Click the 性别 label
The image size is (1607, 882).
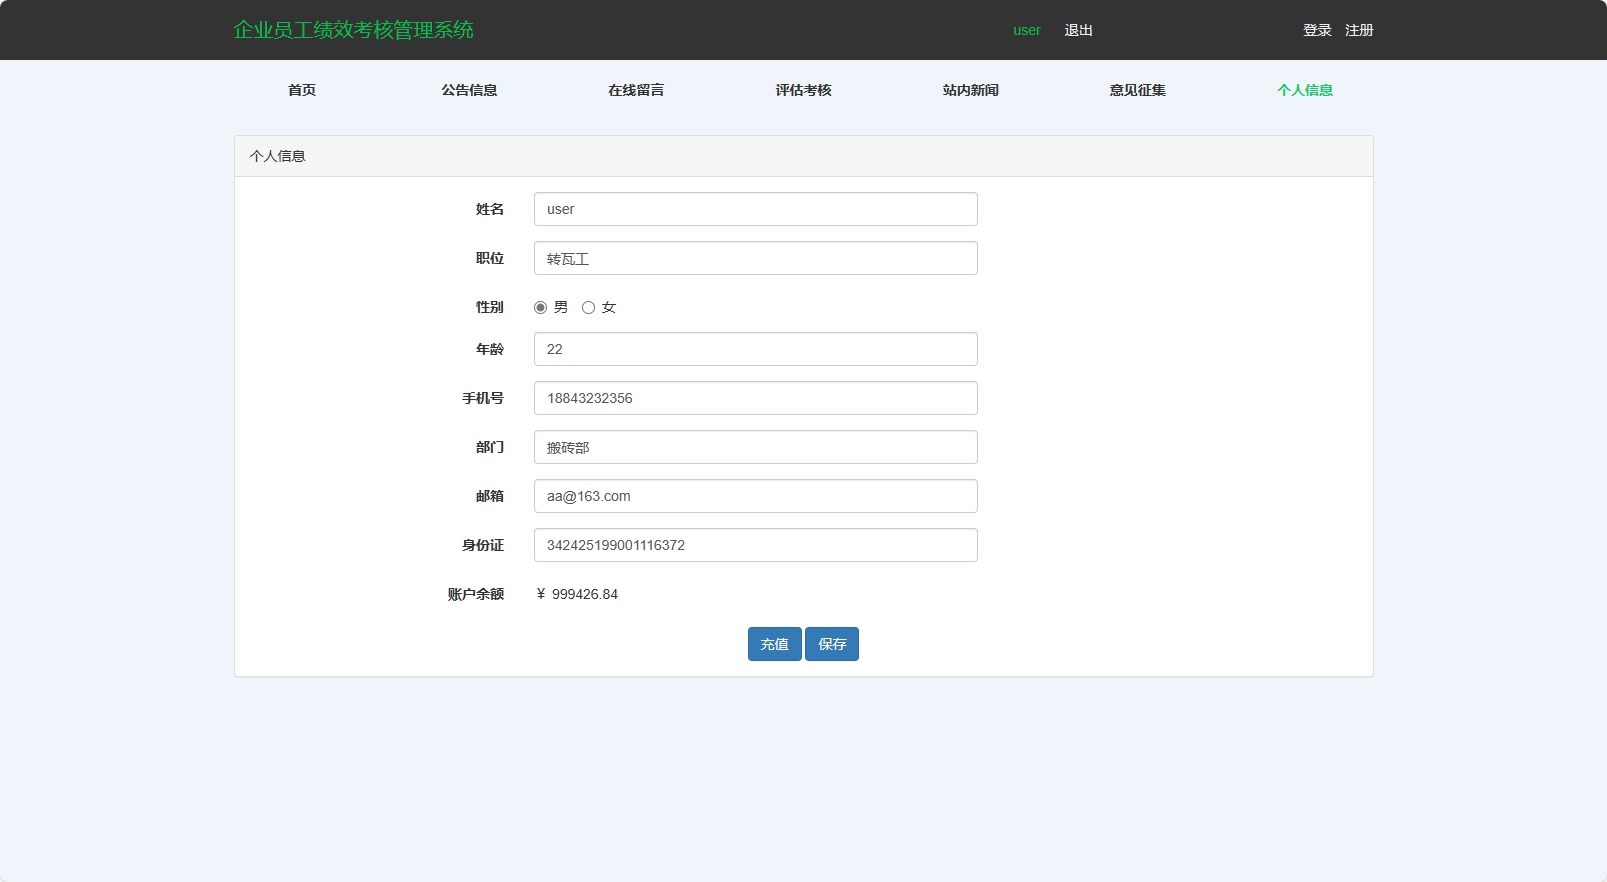[x=490, y=307]
